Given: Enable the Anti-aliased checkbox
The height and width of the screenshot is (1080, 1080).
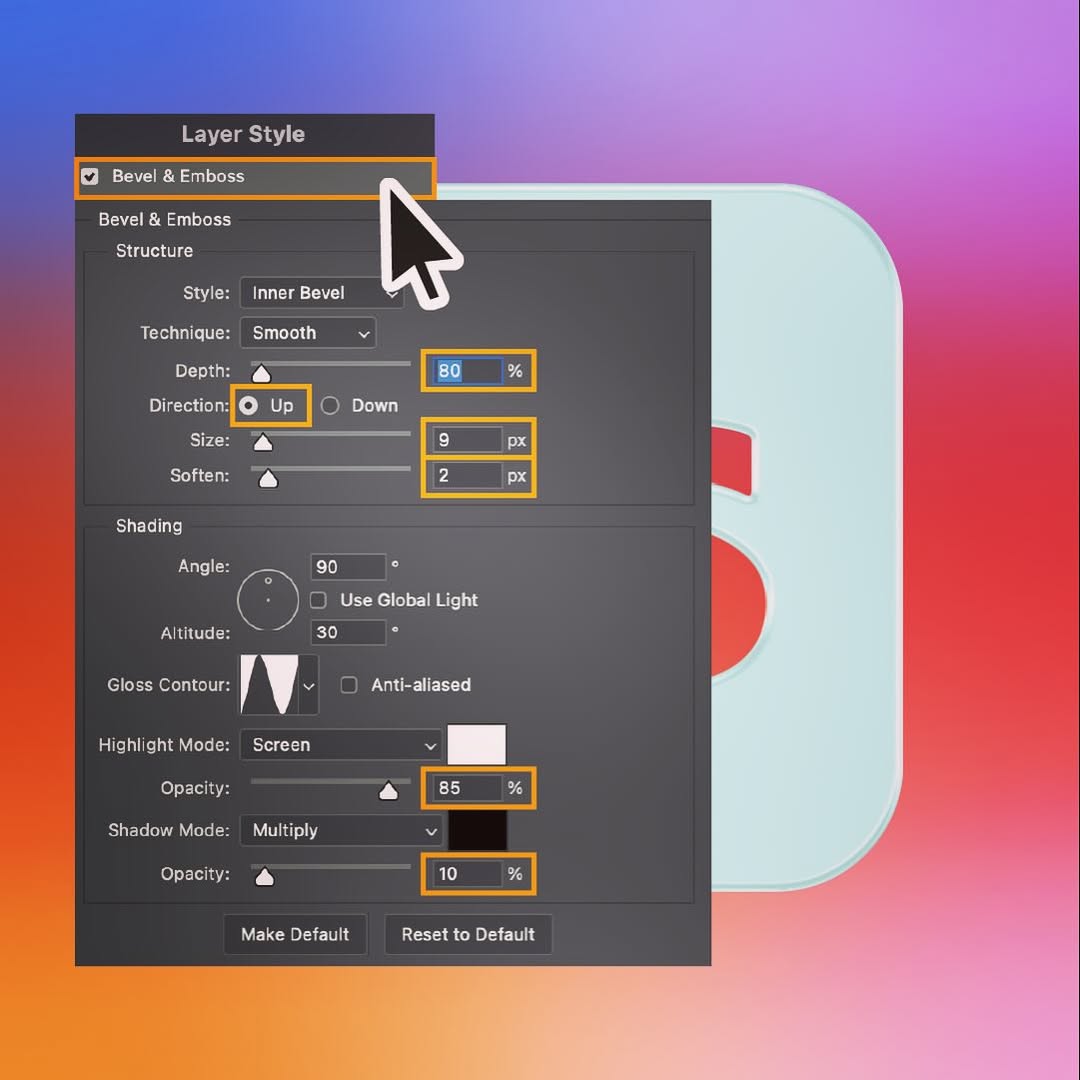Looking at the screenshot, I should 349,685.
